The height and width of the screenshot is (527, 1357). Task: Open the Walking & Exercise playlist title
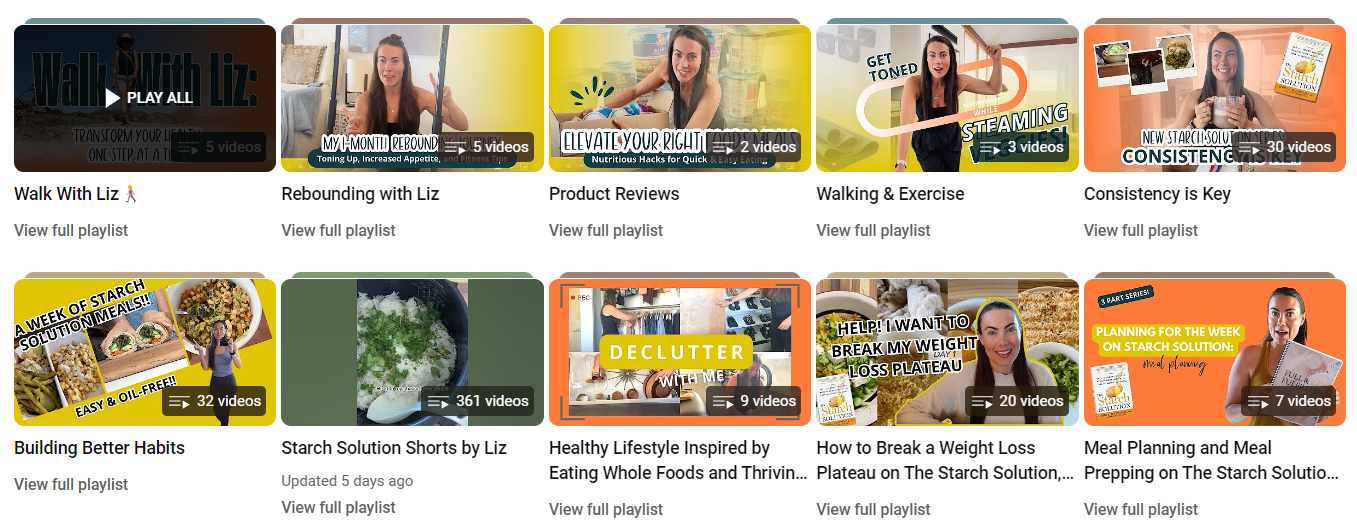click(x=890, y=194)
